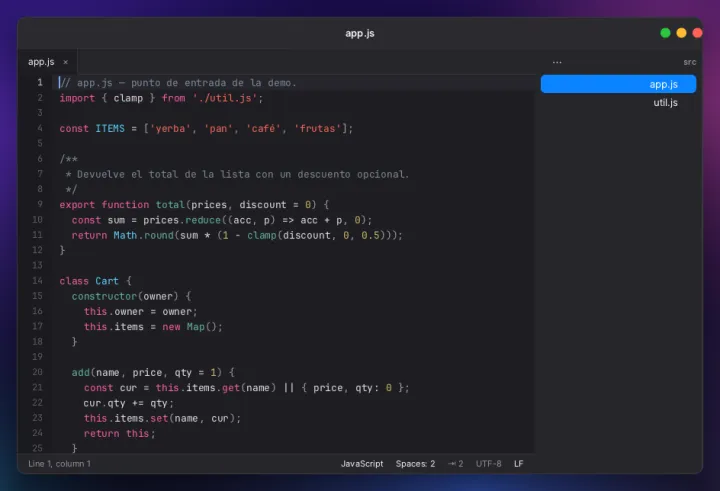Viewport: 720px width, 491px height.
Task: Click the reduce method call
Action: [x=203, y=220]
